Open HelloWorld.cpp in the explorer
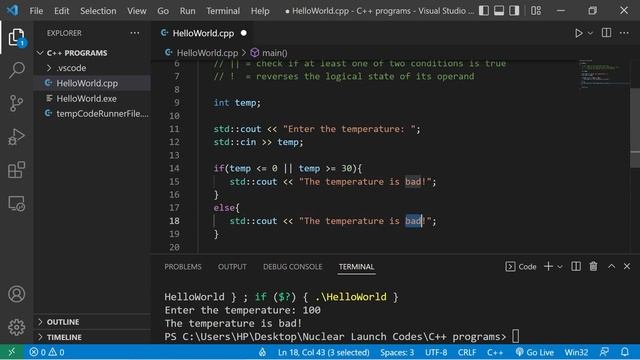This screenshot has height=360, width=640. (87, 83)
